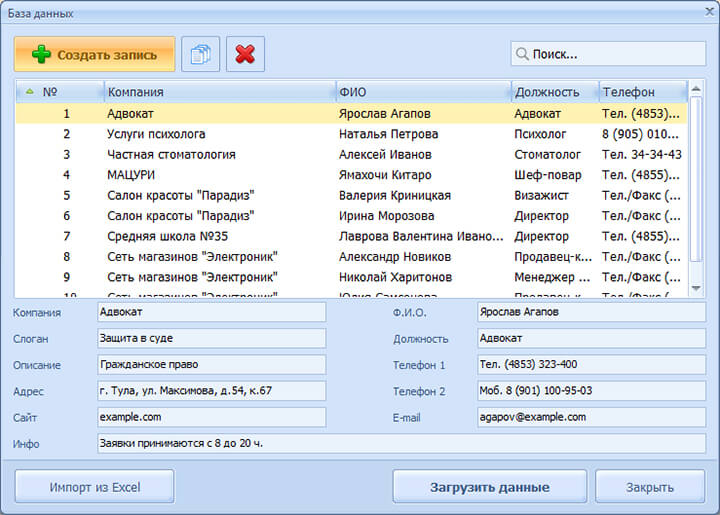Click the Слоган field Защита в суде
This screenshot has width=720, height=515.
point(211,339)
